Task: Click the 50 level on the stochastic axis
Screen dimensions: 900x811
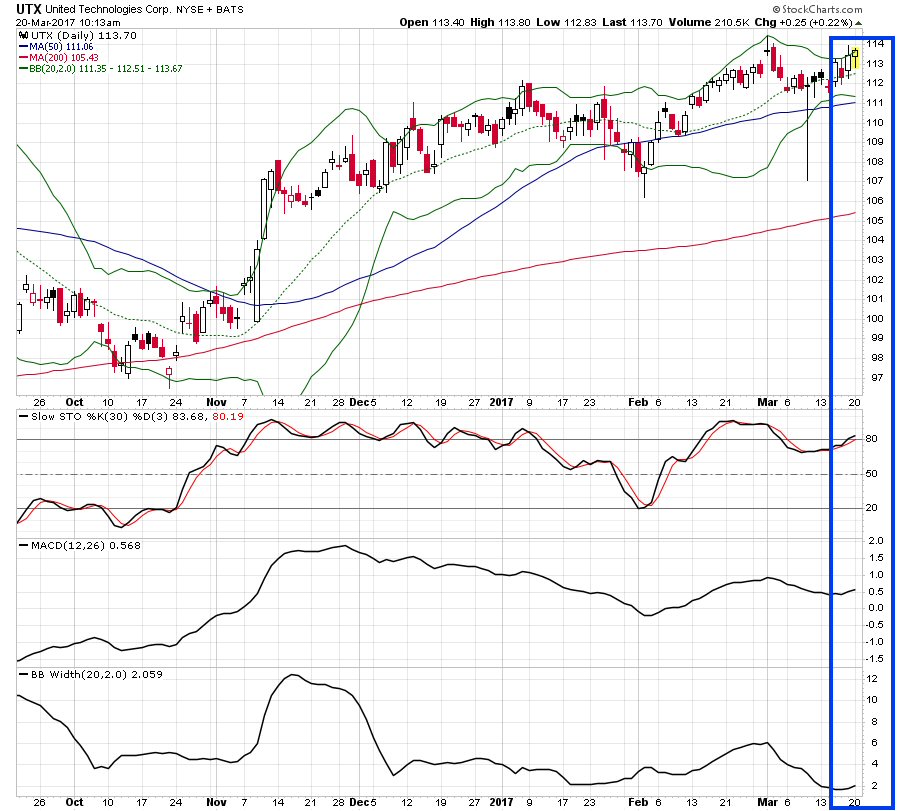Action: (871, 474)
